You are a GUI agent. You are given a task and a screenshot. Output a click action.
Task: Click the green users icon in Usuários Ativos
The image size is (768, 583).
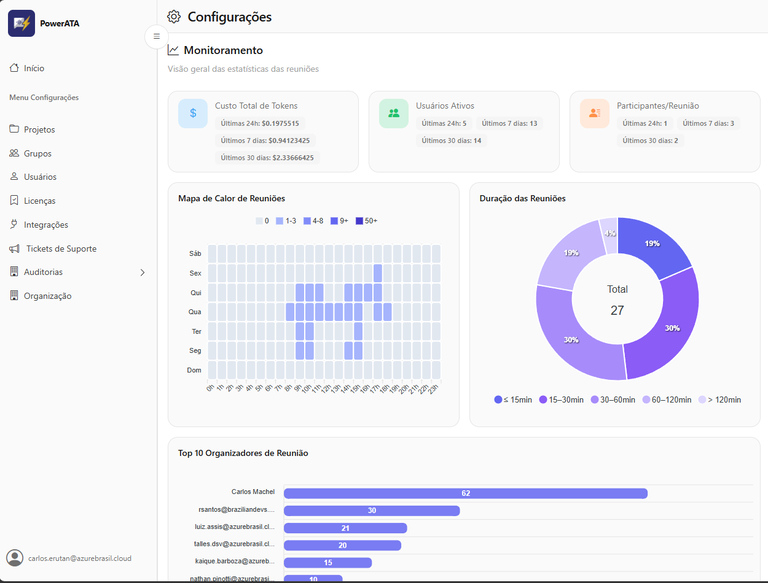pyautogui.click(x=394, y=113)
